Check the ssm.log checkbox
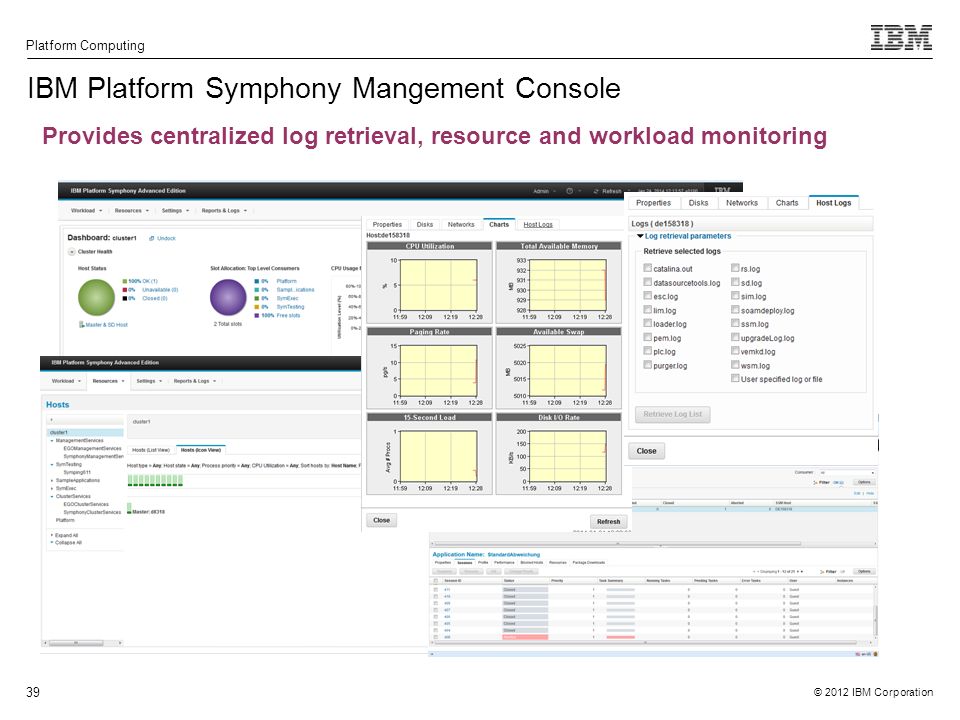This screenshot has width=960, height=720. (735, 323)
